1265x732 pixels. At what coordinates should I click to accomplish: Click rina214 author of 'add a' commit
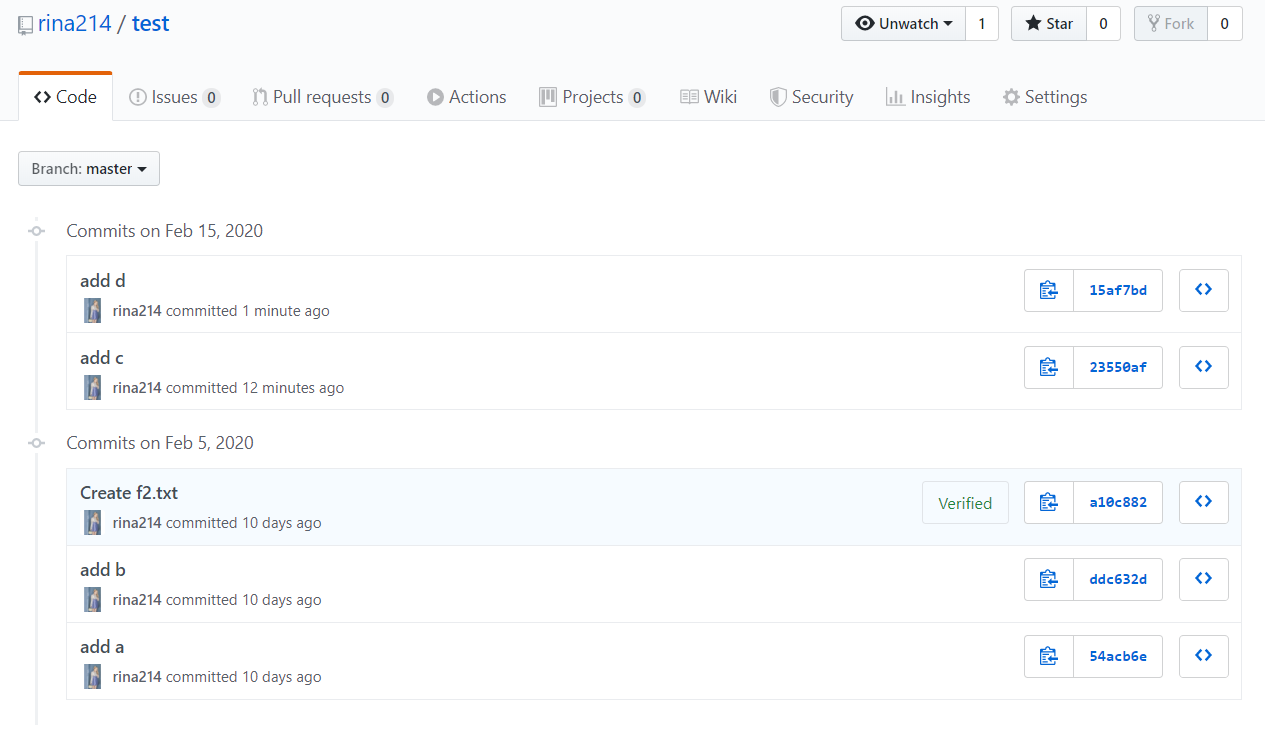tap(137, 677)
